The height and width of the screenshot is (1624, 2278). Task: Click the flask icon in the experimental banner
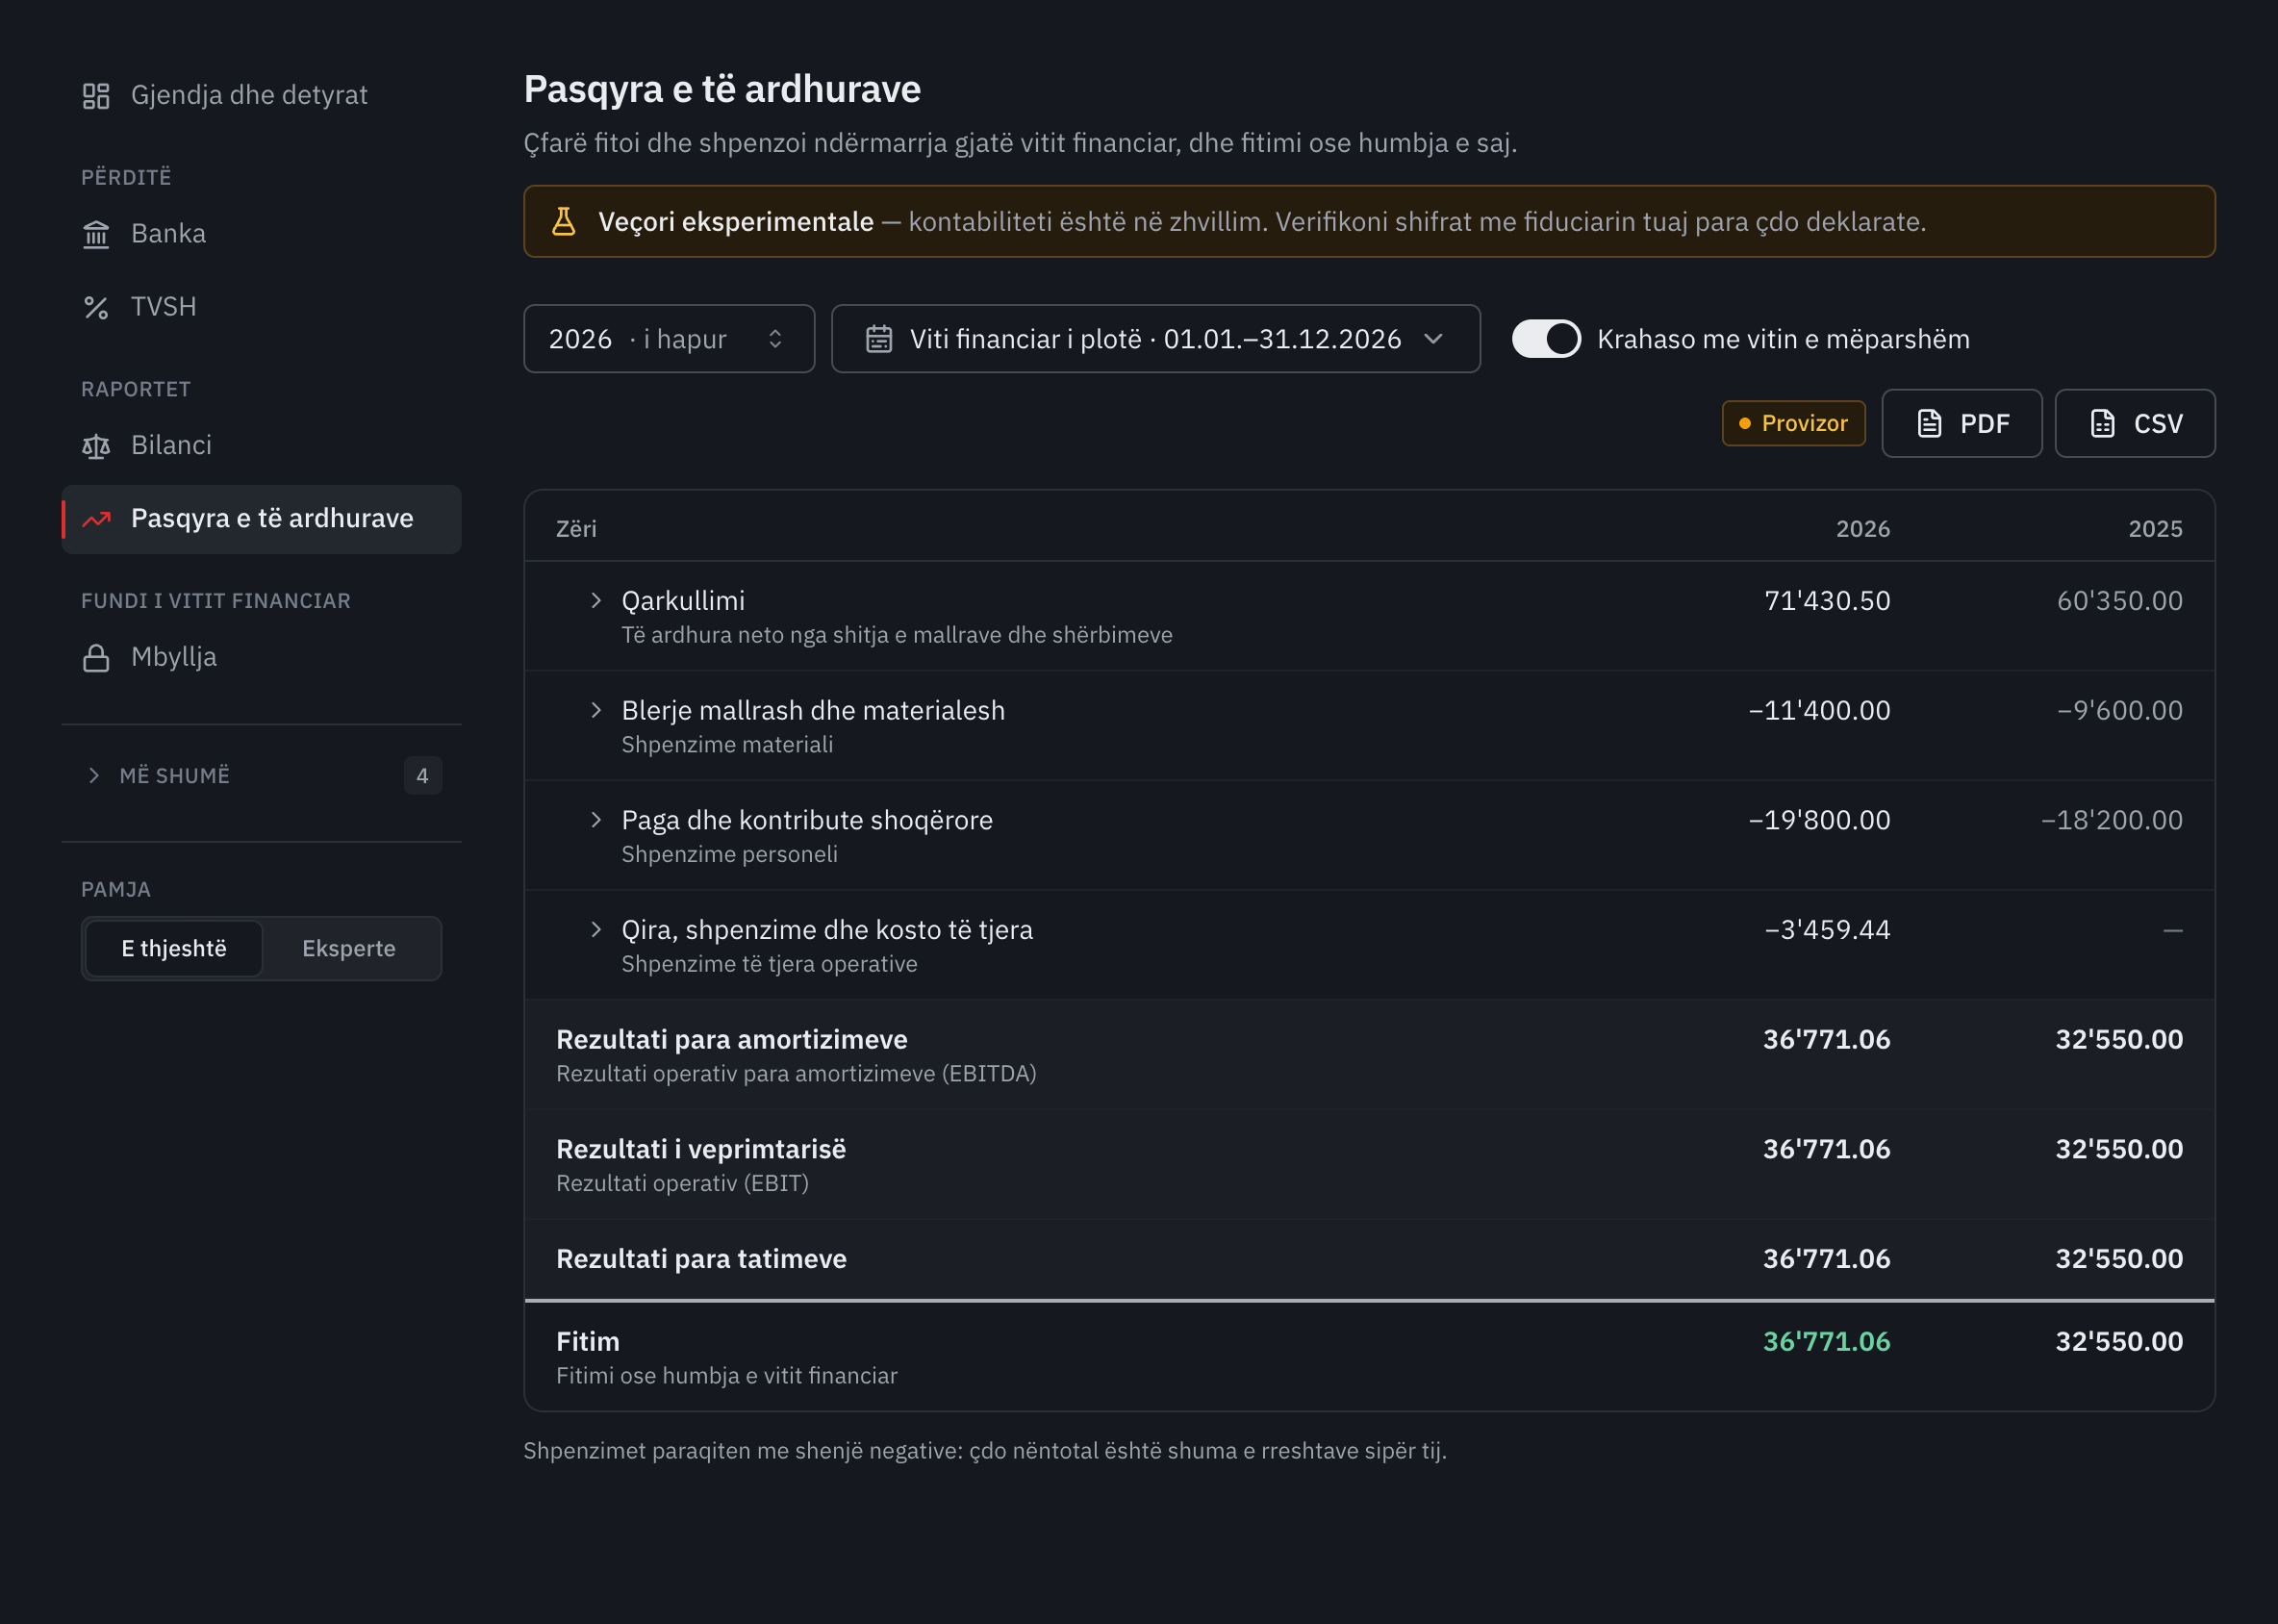(564, 221)
